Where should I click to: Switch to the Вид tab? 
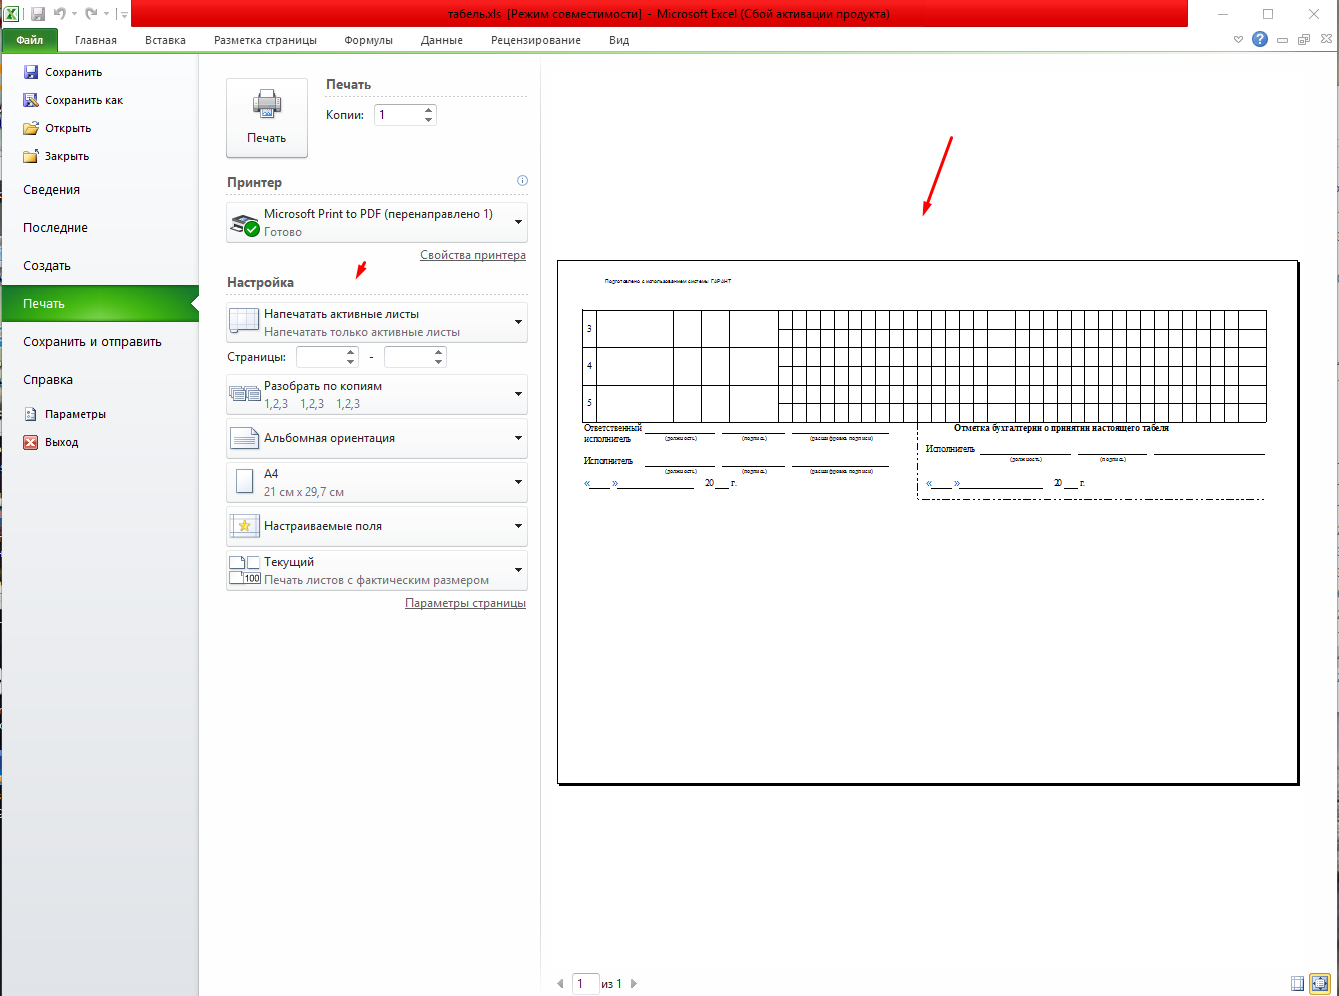point(619,40)
